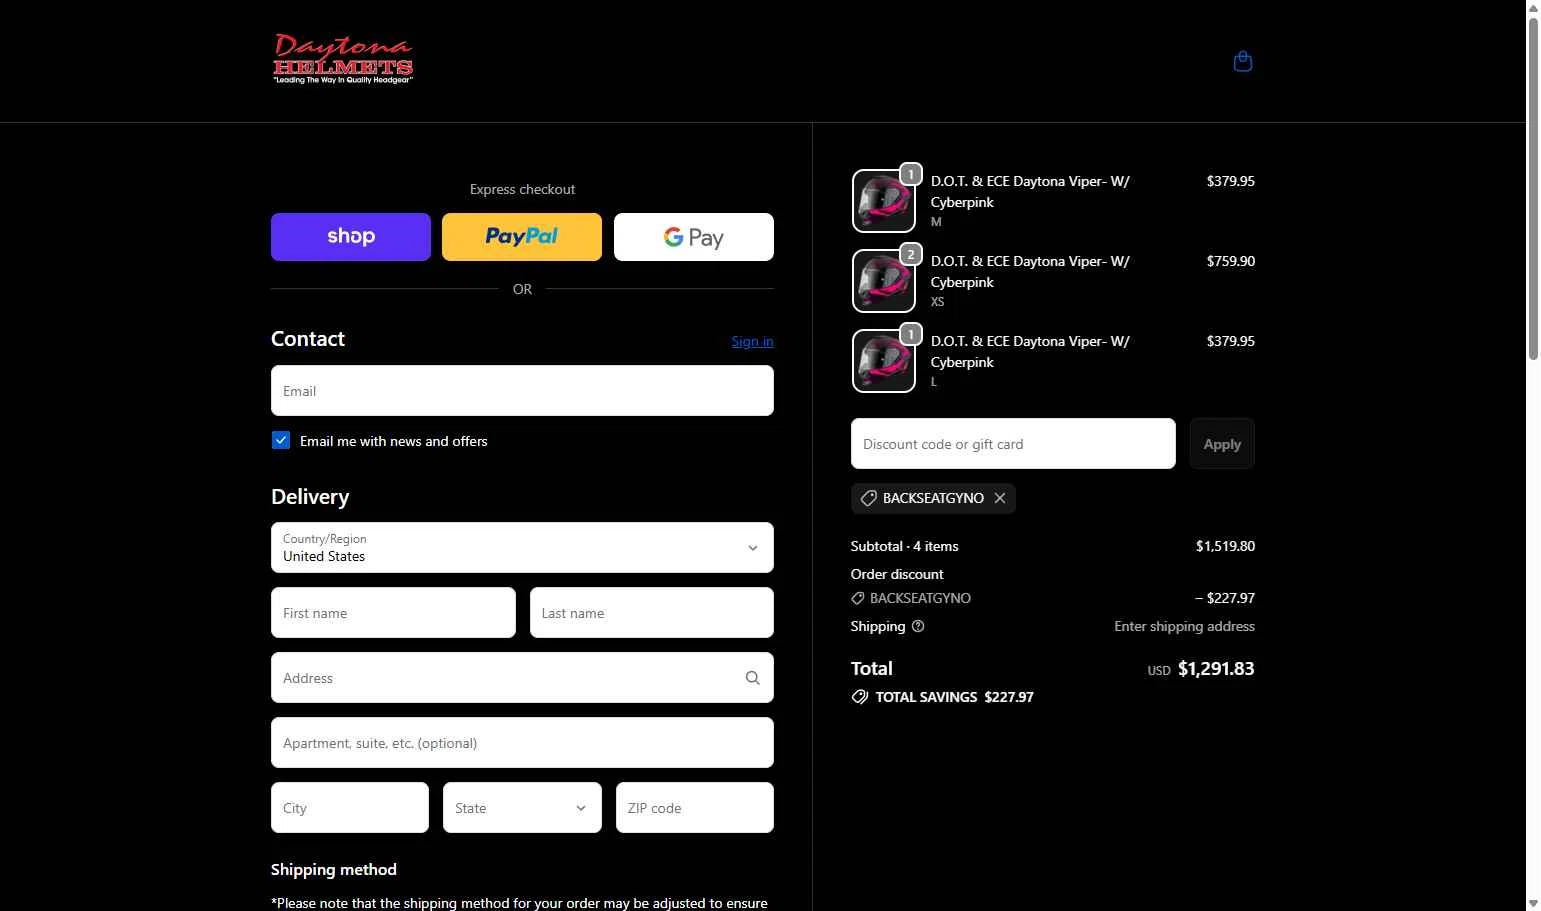Screen dimensions: 1541x911
Task: Click the total amount $1,291.83
Action: pos(1216,668)
